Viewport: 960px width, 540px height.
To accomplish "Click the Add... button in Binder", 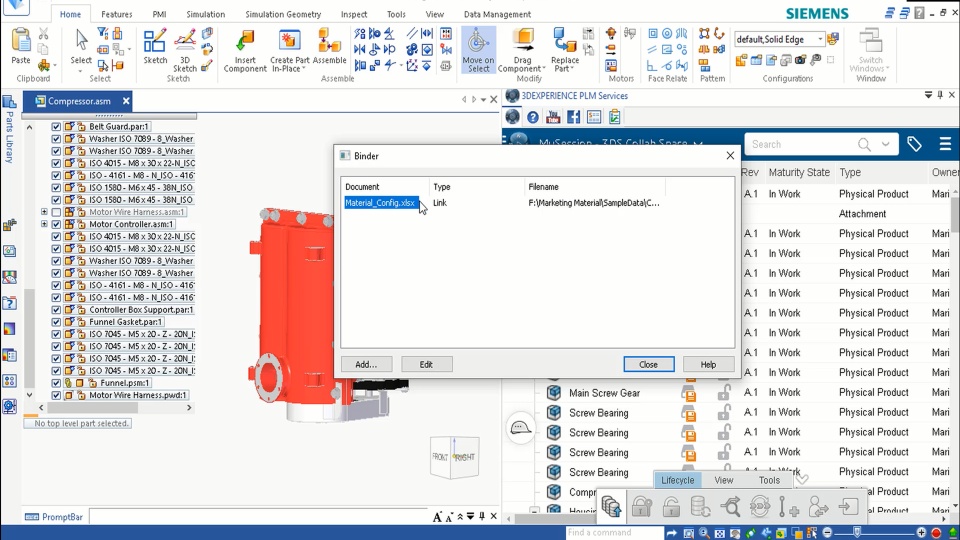I will click(x=366, y=364).
